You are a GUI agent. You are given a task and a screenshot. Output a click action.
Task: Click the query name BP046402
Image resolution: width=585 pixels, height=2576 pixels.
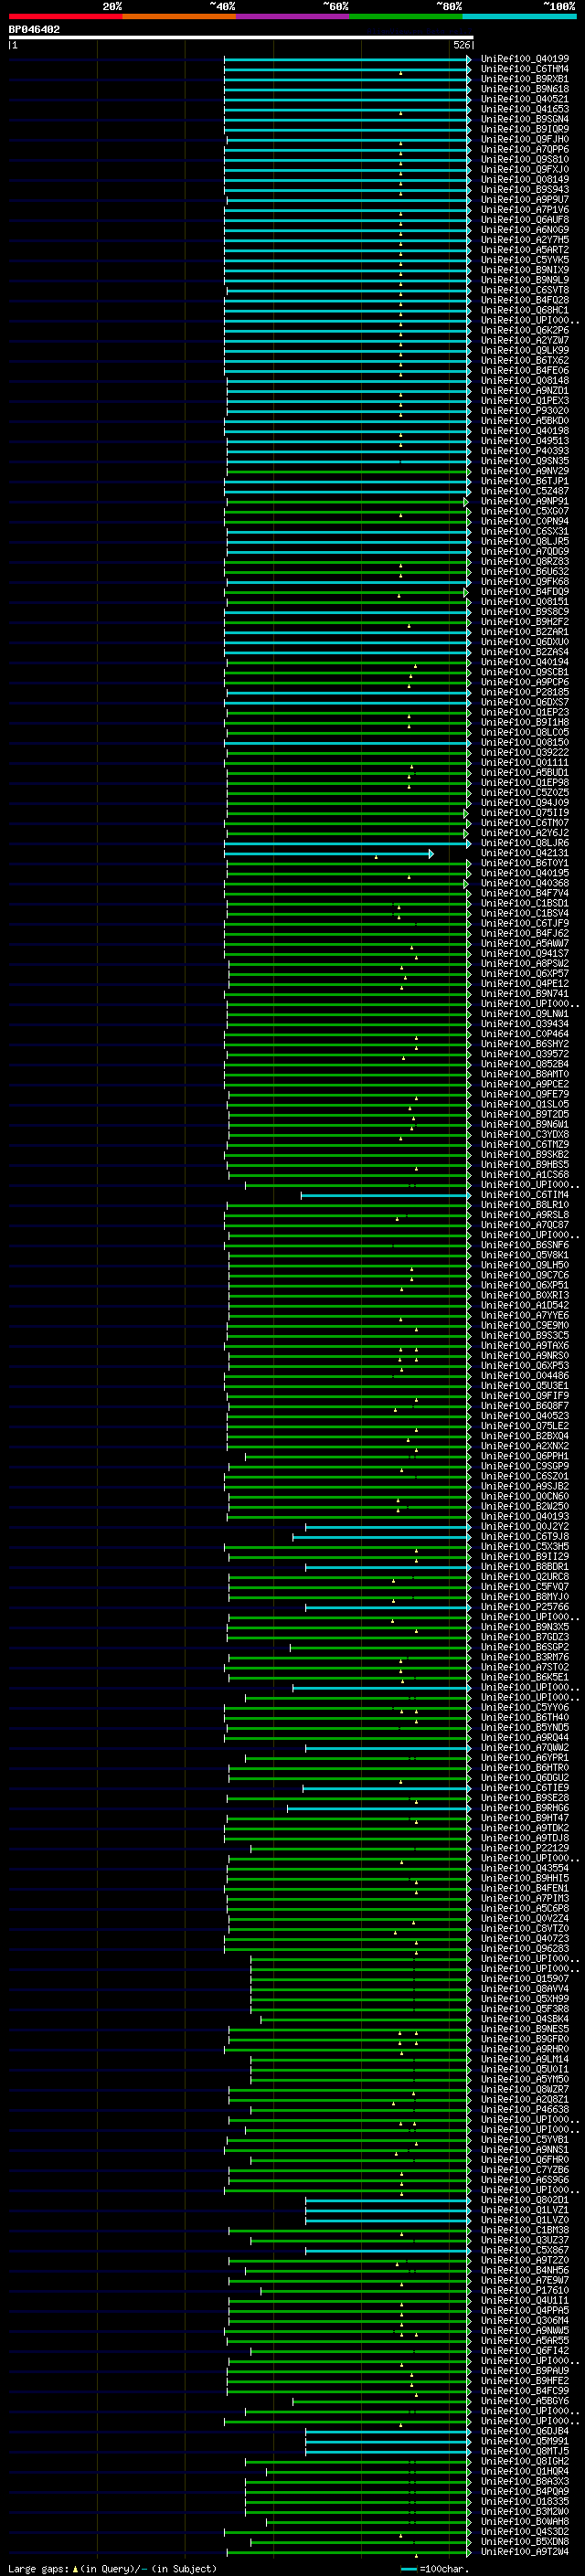34,29
